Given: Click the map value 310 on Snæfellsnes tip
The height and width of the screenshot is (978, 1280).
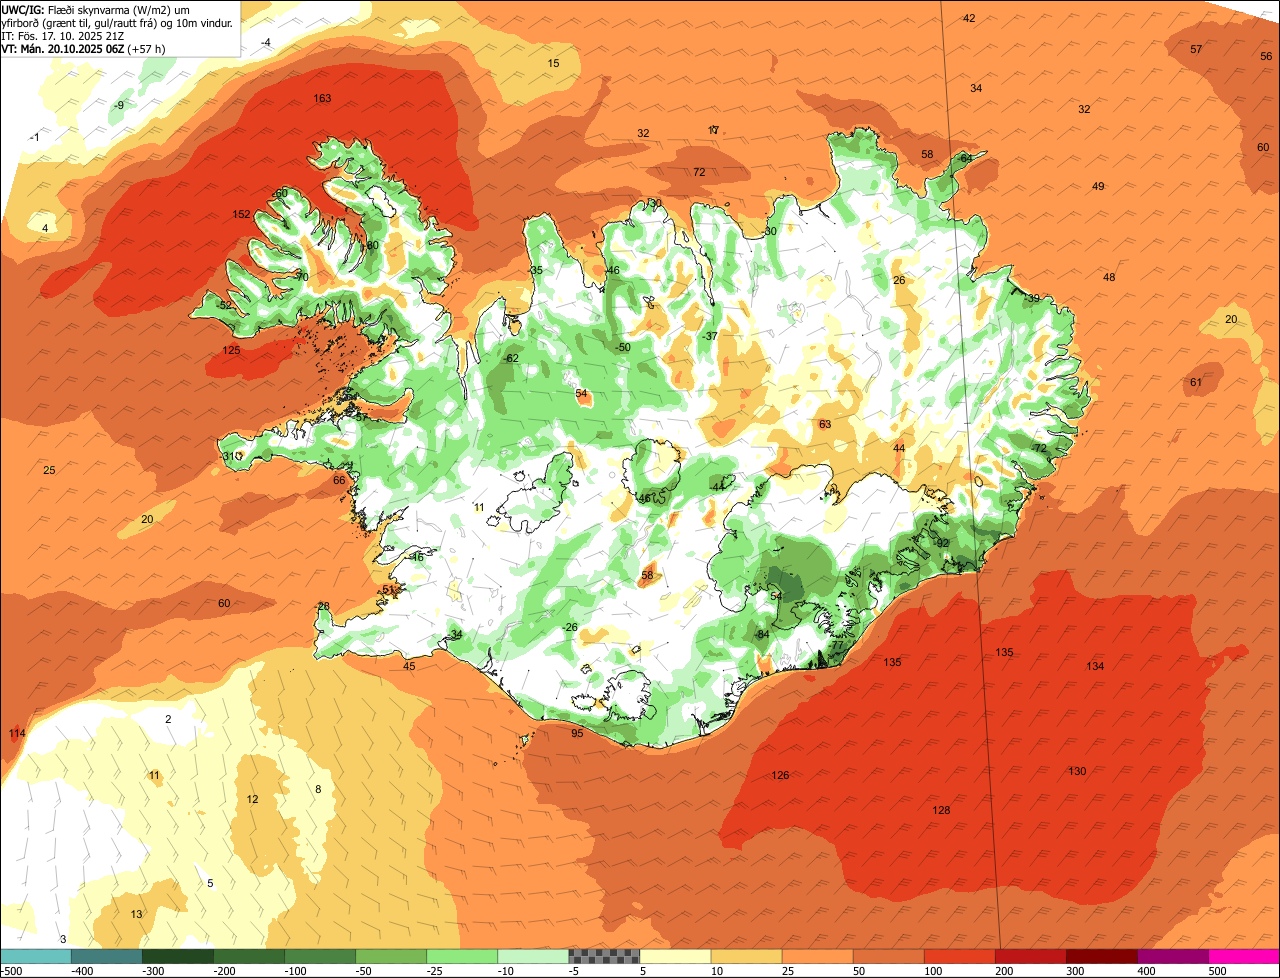Looking at the screenshot, I should 232,456.
